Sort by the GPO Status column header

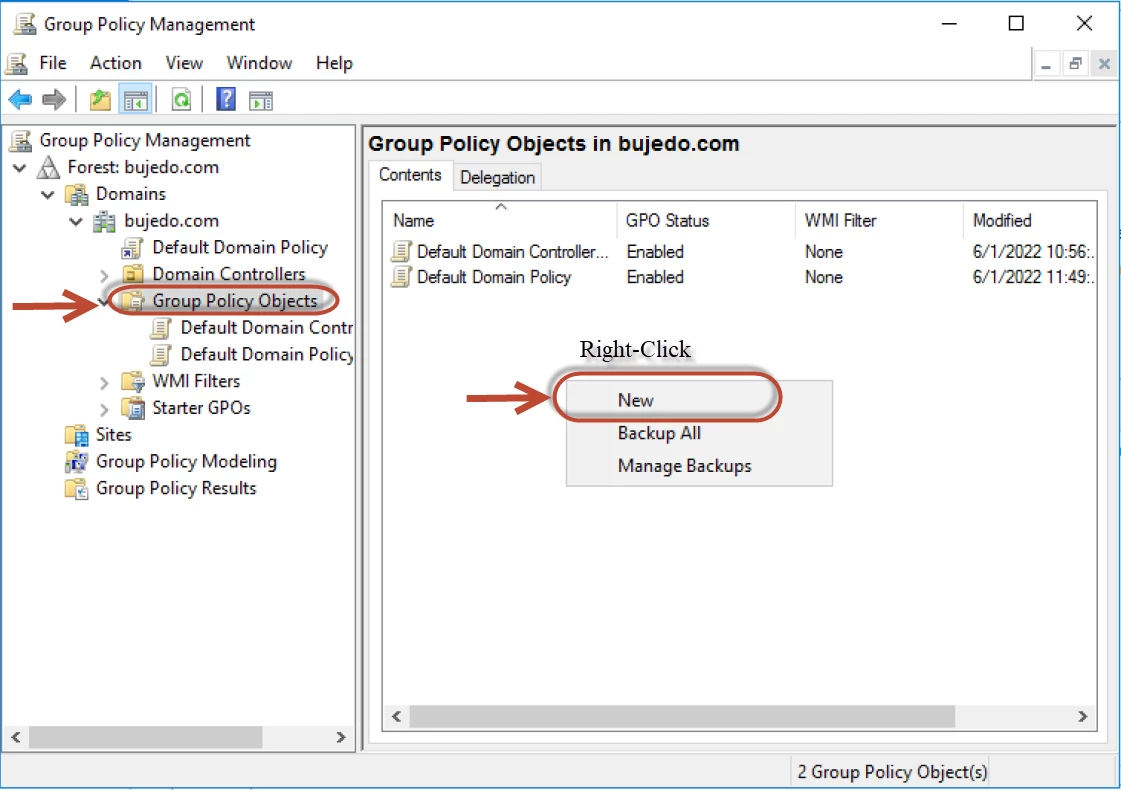tap(706, 220)
